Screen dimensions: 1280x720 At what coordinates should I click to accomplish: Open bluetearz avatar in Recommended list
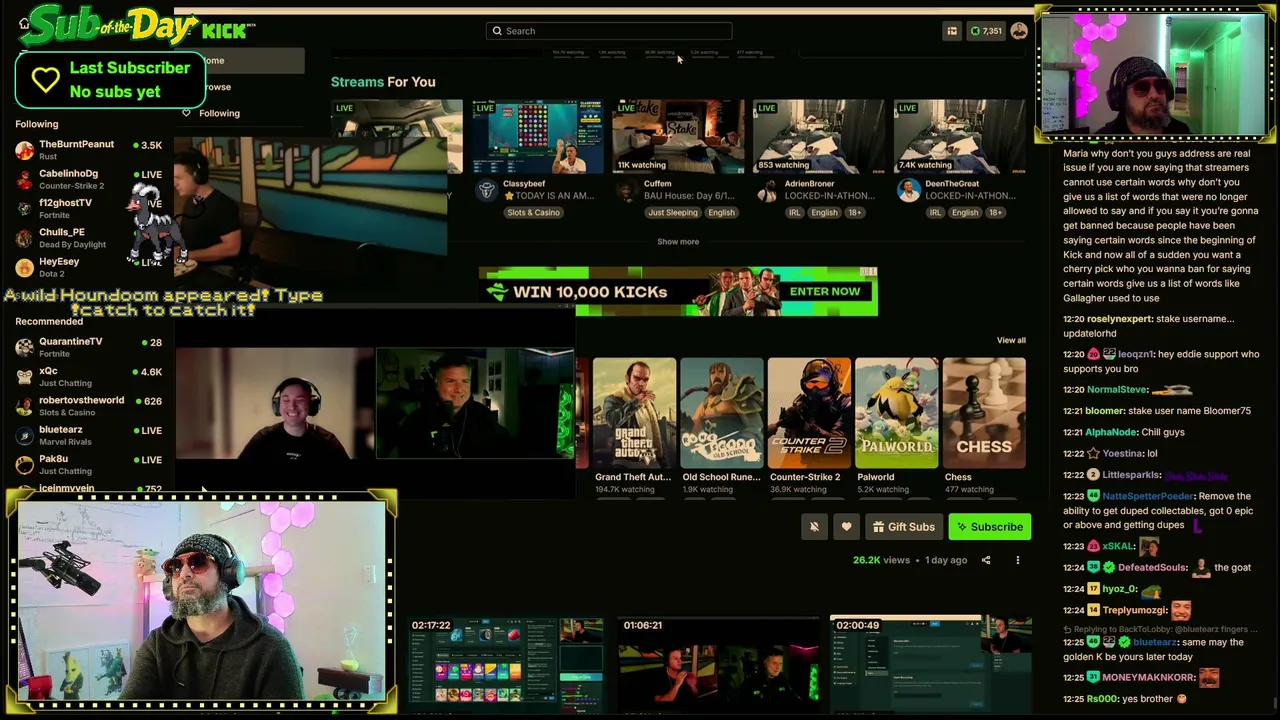(x=24, y=435)
